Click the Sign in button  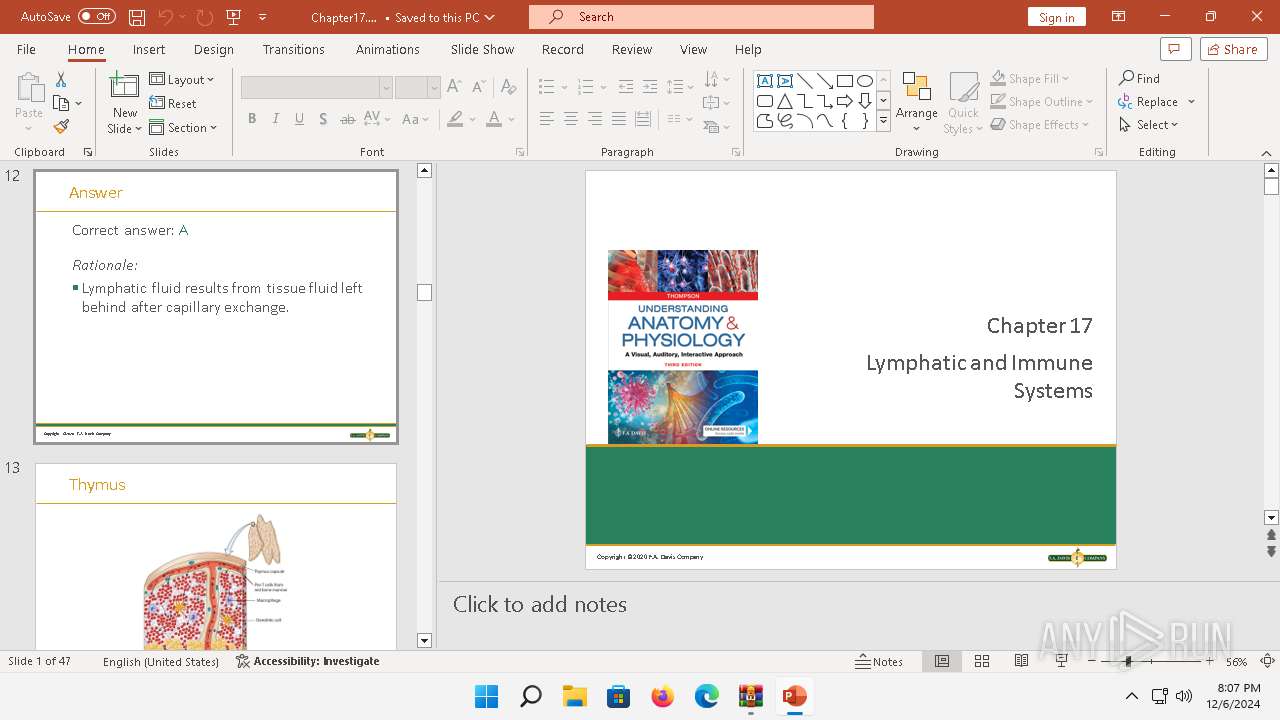coord(1056,17)
